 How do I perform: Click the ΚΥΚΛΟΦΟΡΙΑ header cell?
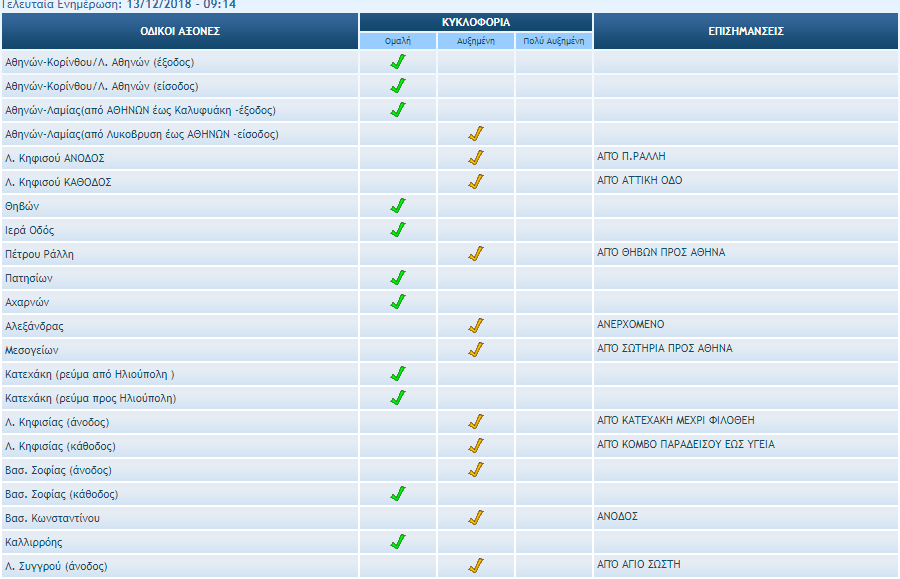coord(476,22)
